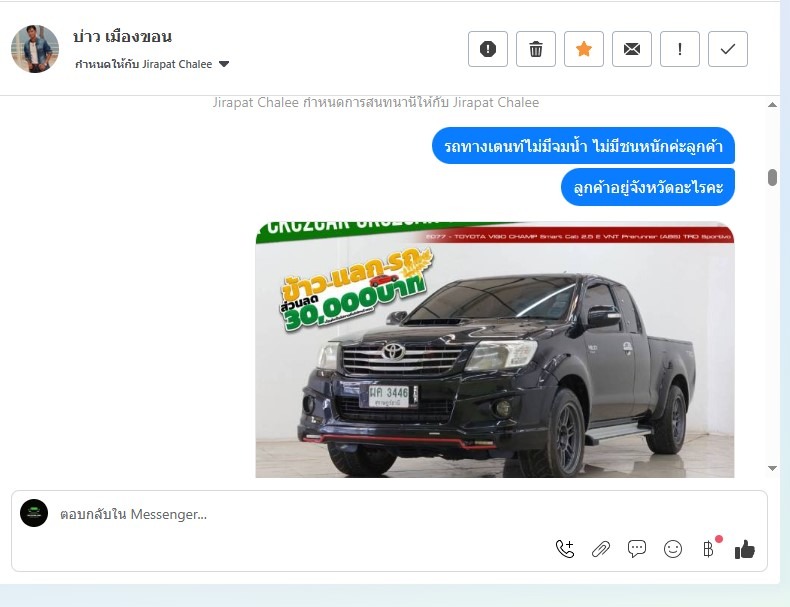790x607 pixels.
Task: Click the chat scrollbar up arrow
Action: (772, 105)
